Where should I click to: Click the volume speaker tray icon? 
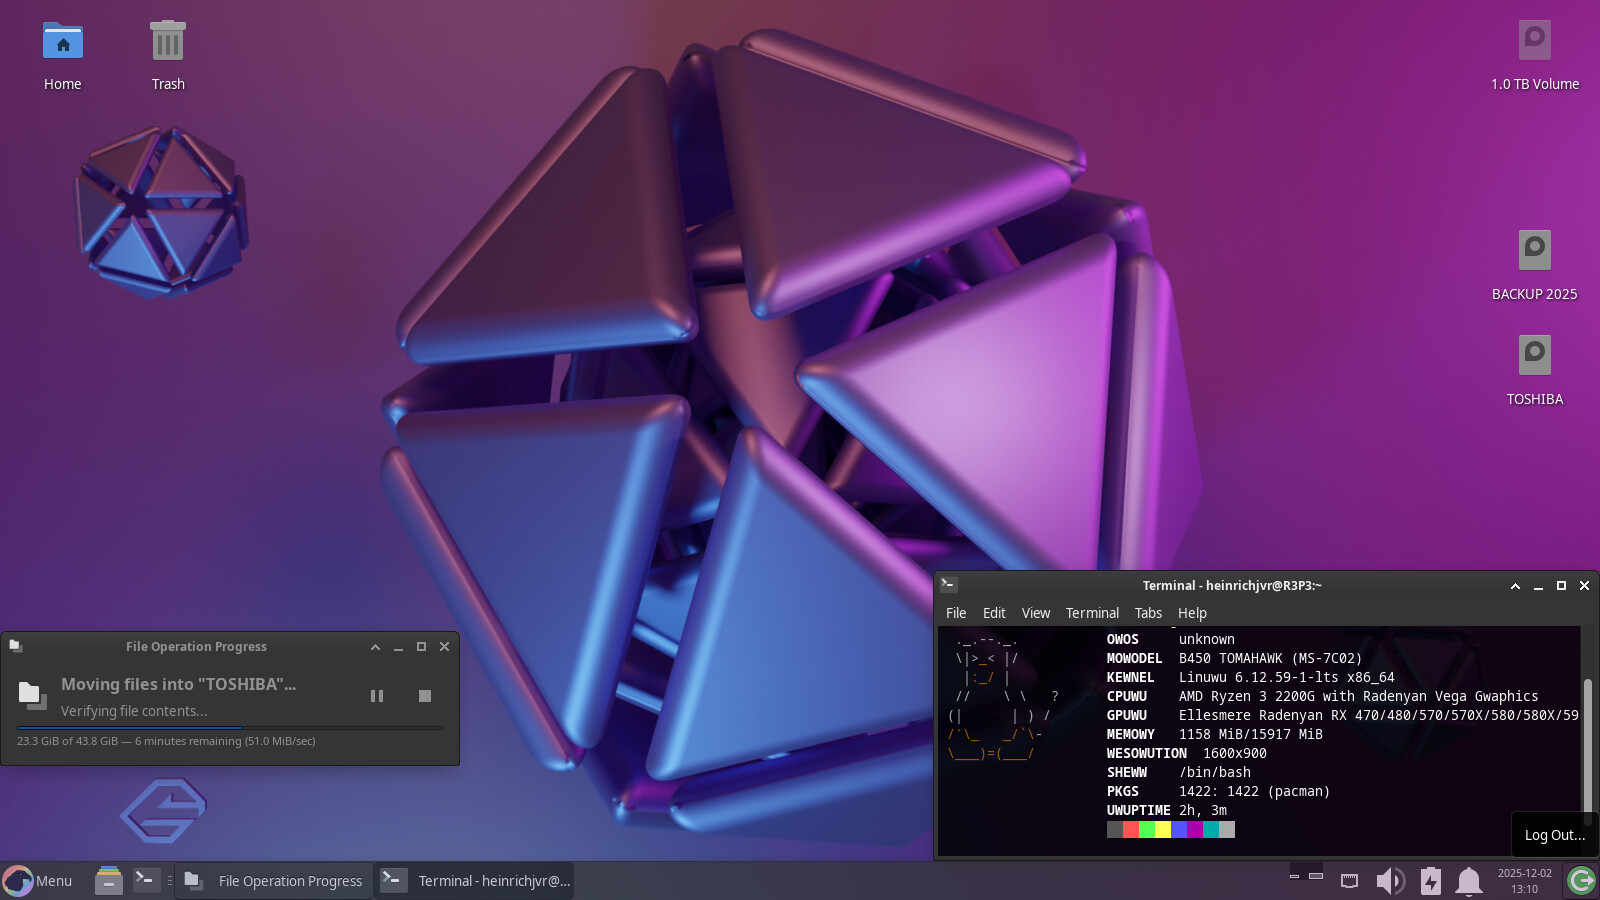click(x=1390, y=881)
